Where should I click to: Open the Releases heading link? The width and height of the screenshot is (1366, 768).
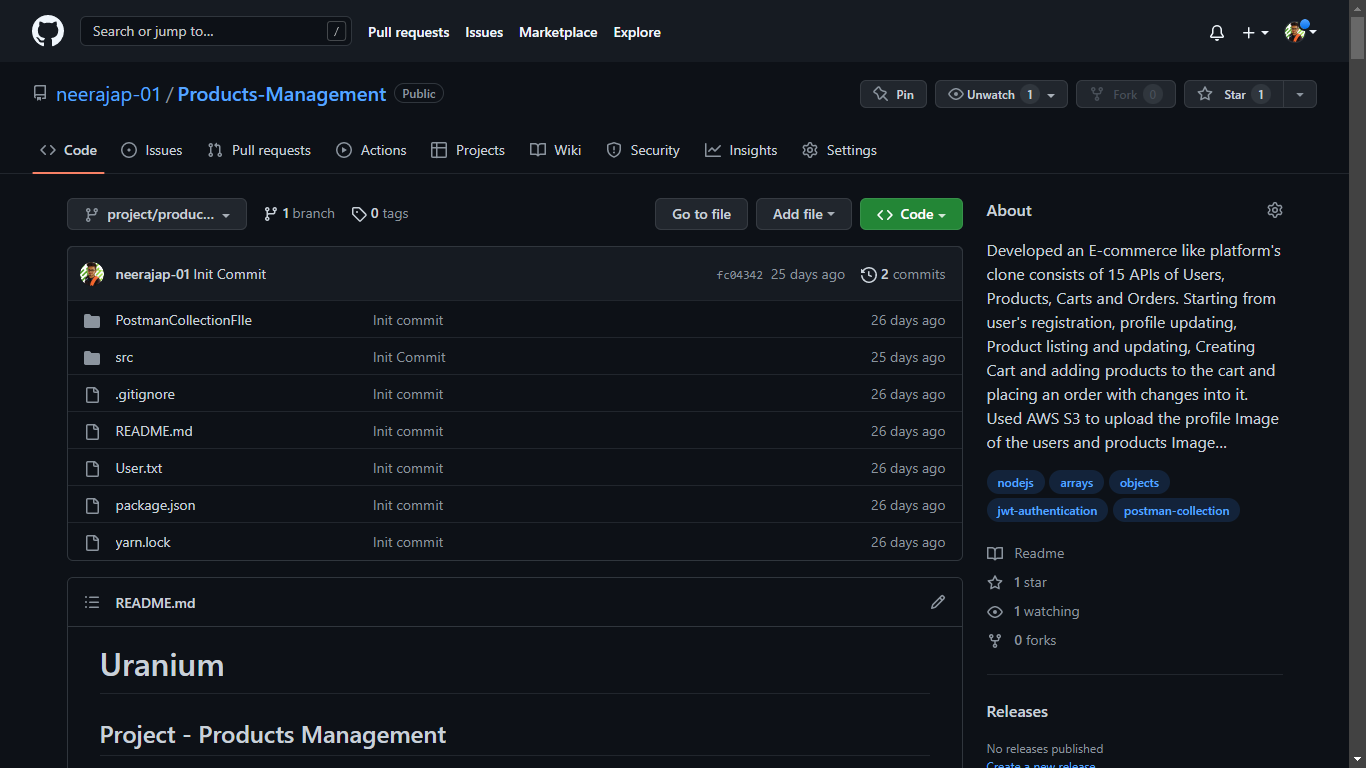(x=1017, y=711)
